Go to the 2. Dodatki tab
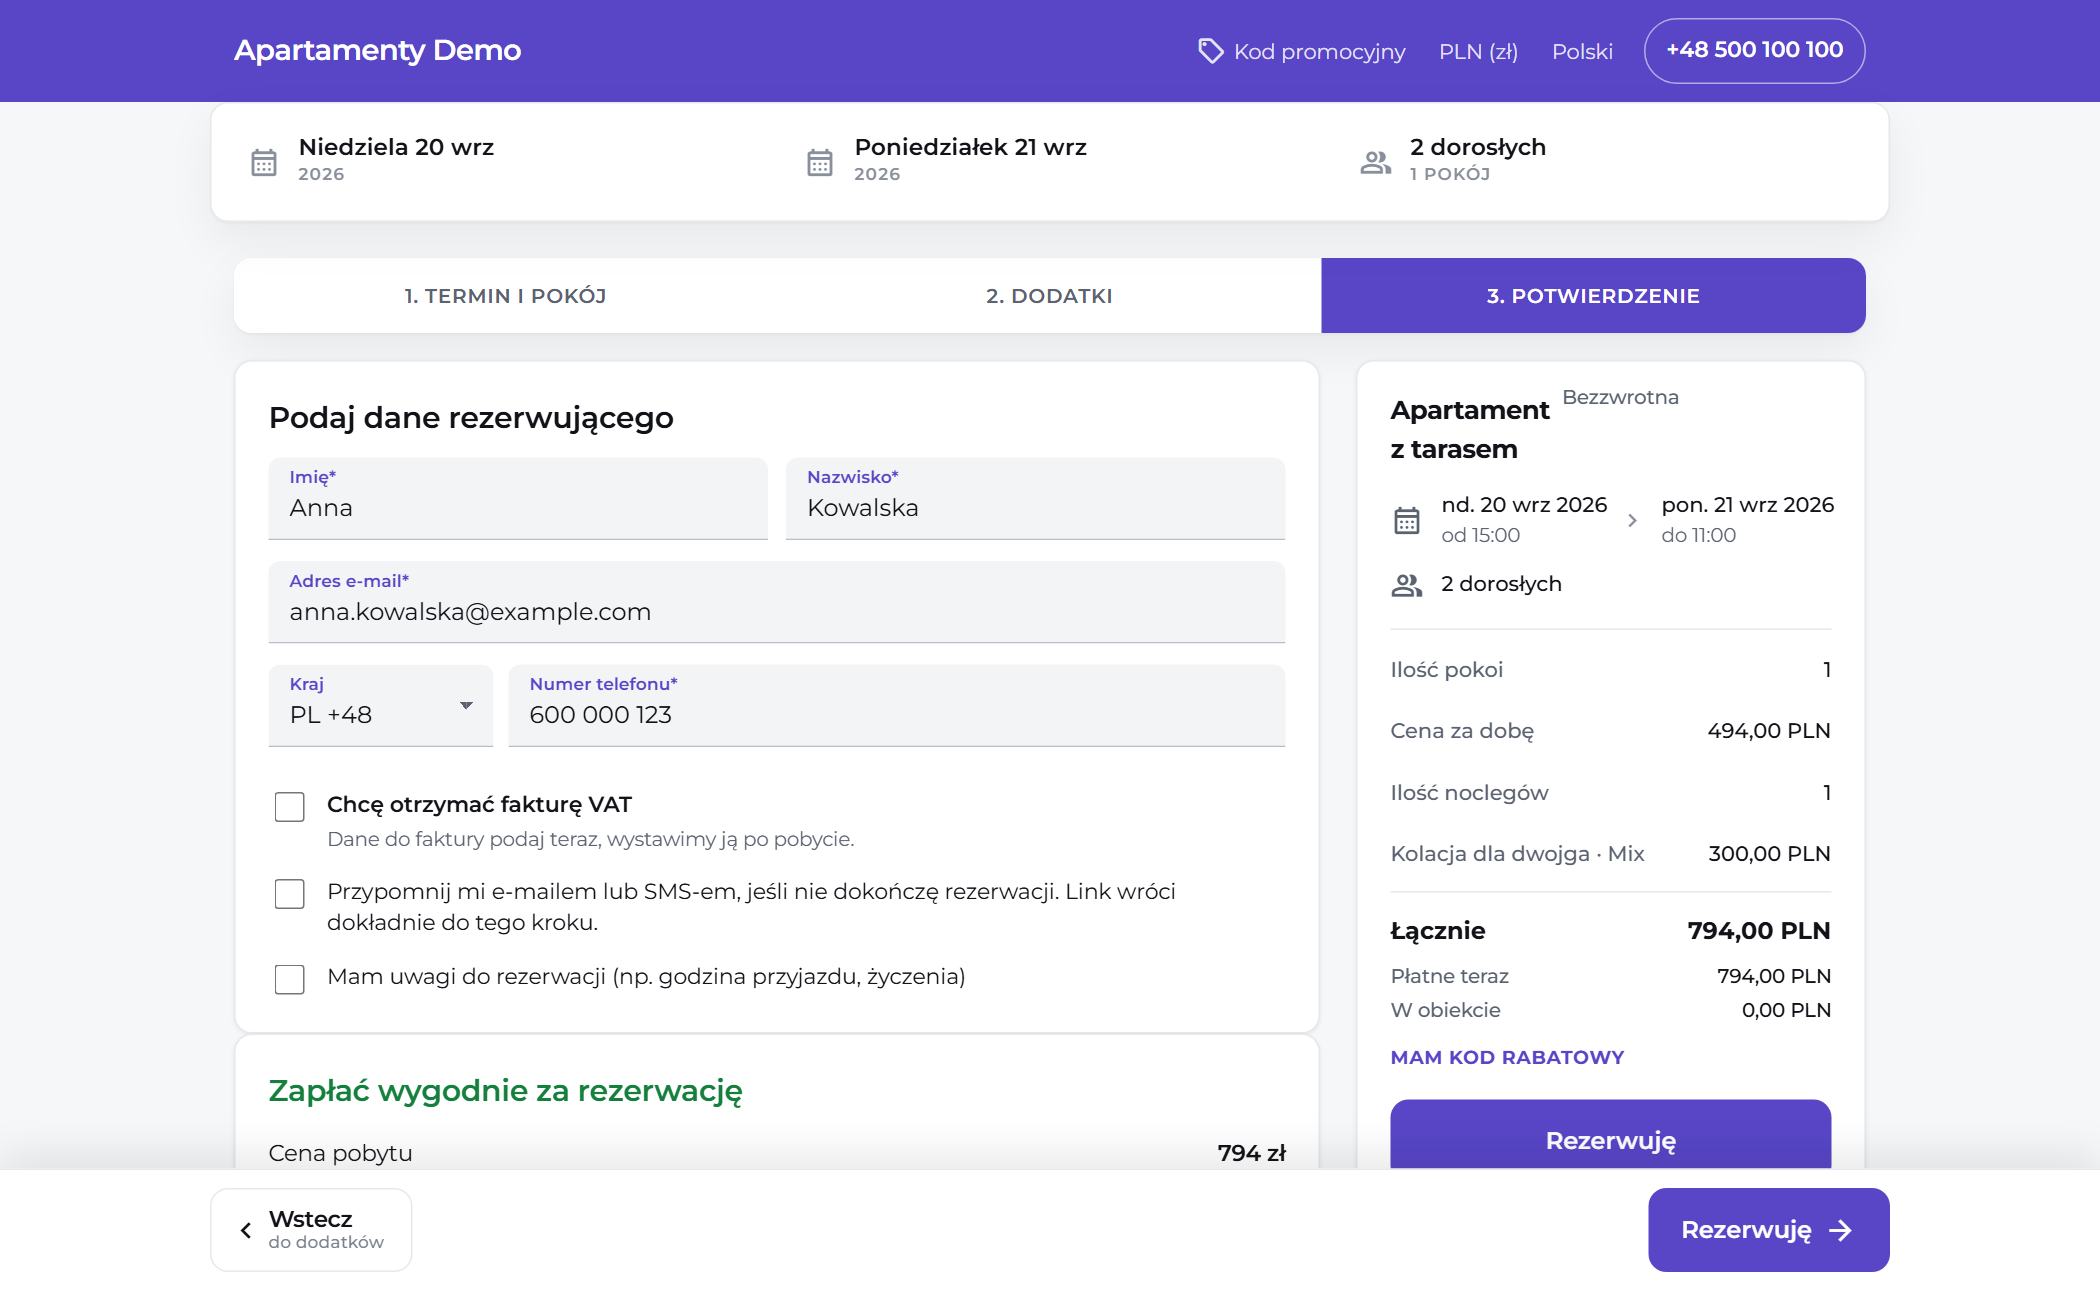 pos(1049,296)
